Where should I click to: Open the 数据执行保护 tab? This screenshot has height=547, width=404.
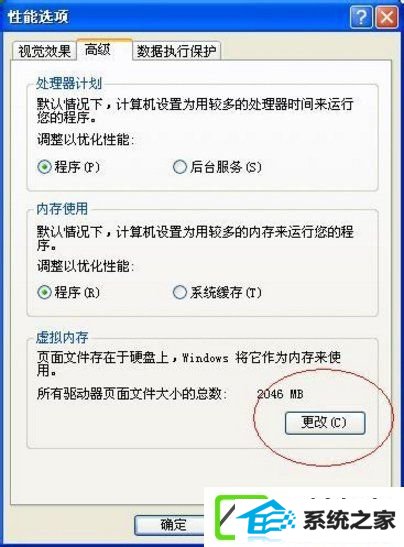pyautogui.click(x=177, y=51)
